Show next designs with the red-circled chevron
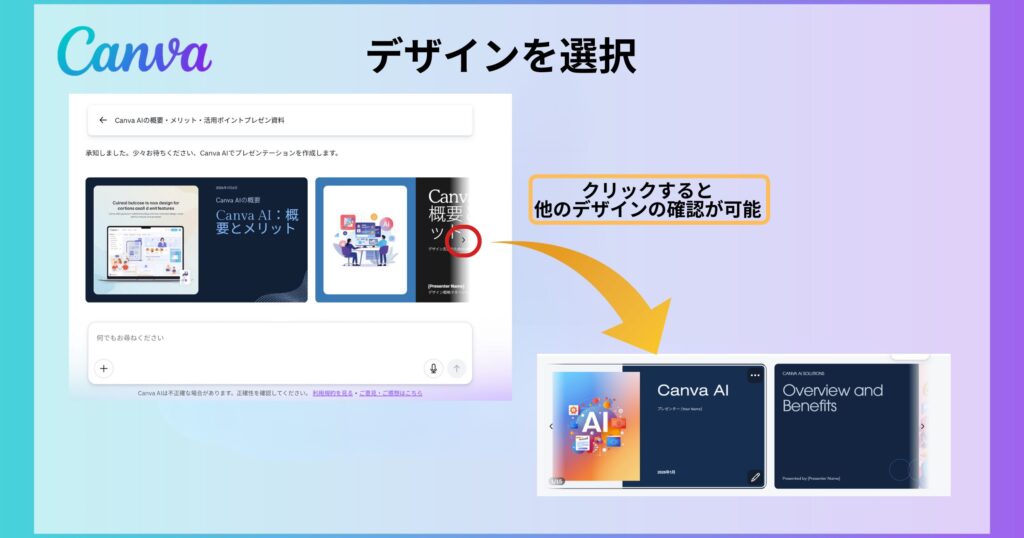This screenshot has width=1024, height=538. (461, 240)
